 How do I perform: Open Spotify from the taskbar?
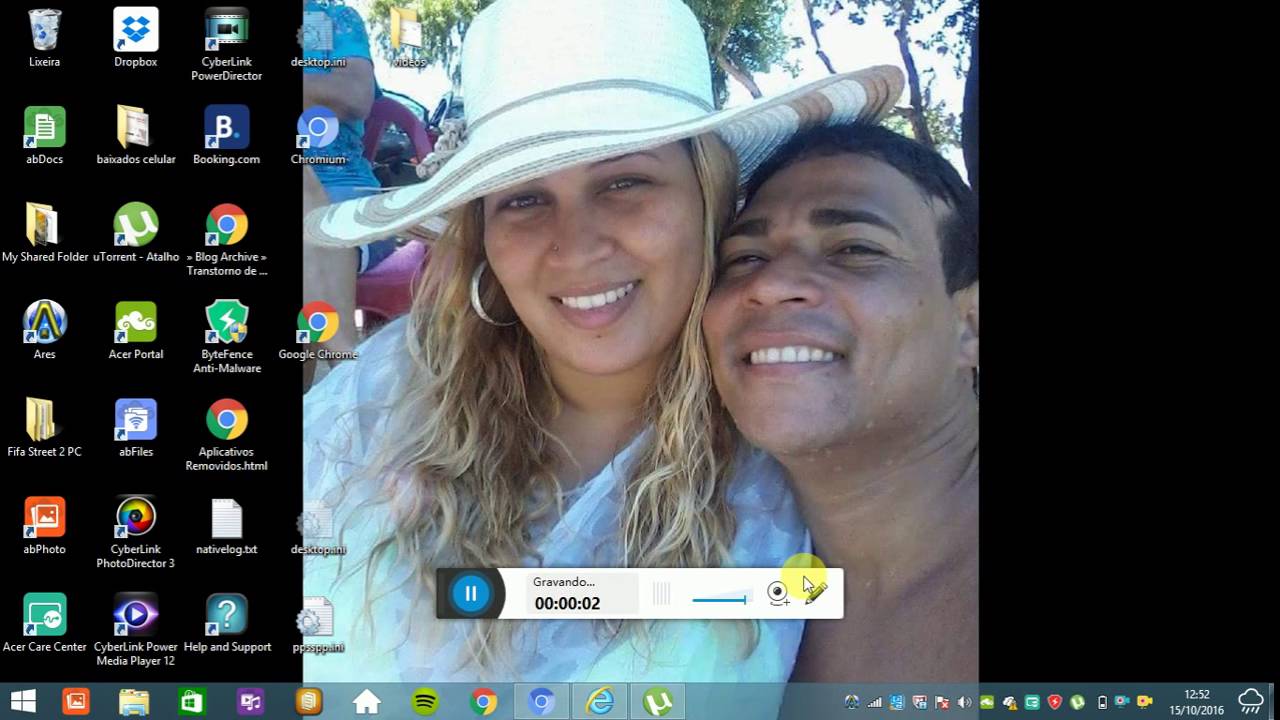pyautogui.click(x=425, y=702)
